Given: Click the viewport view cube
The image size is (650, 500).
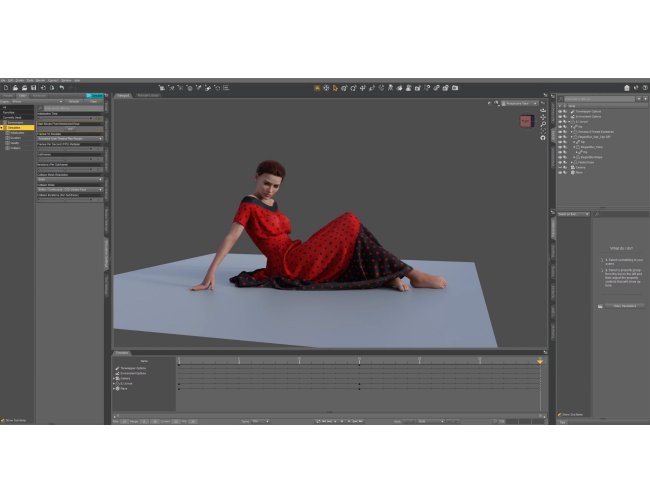Looking at the screenshot, I should point(526,121).
